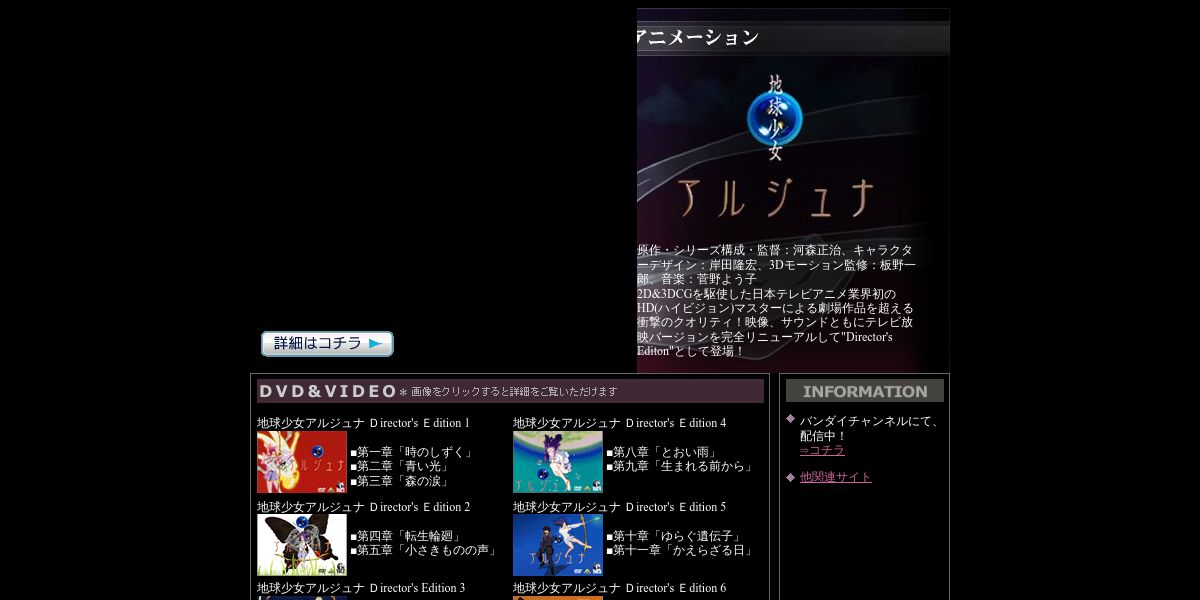The height and width of the screenshot is (600, 1200).
Task: Select title 地球少女アルジュナ Director's Edition 1
Action: pyautogui.click(x=363, y=423)
